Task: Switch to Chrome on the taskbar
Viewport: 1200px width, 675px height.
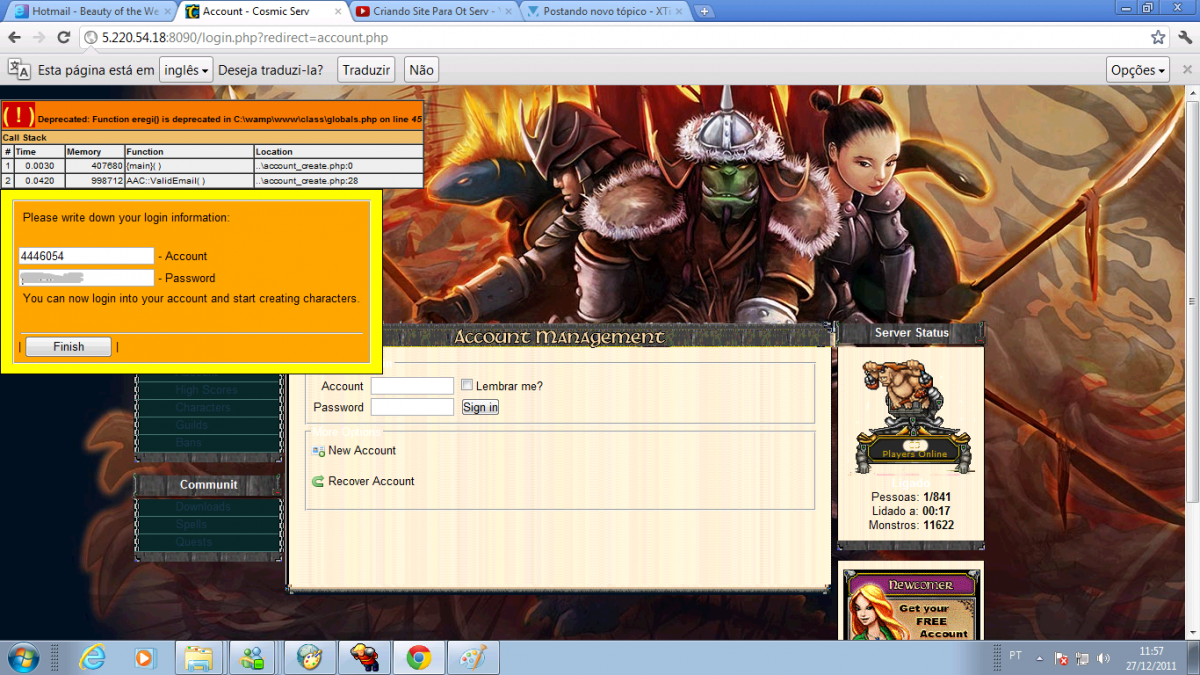Action: click(x=418, y=657)
